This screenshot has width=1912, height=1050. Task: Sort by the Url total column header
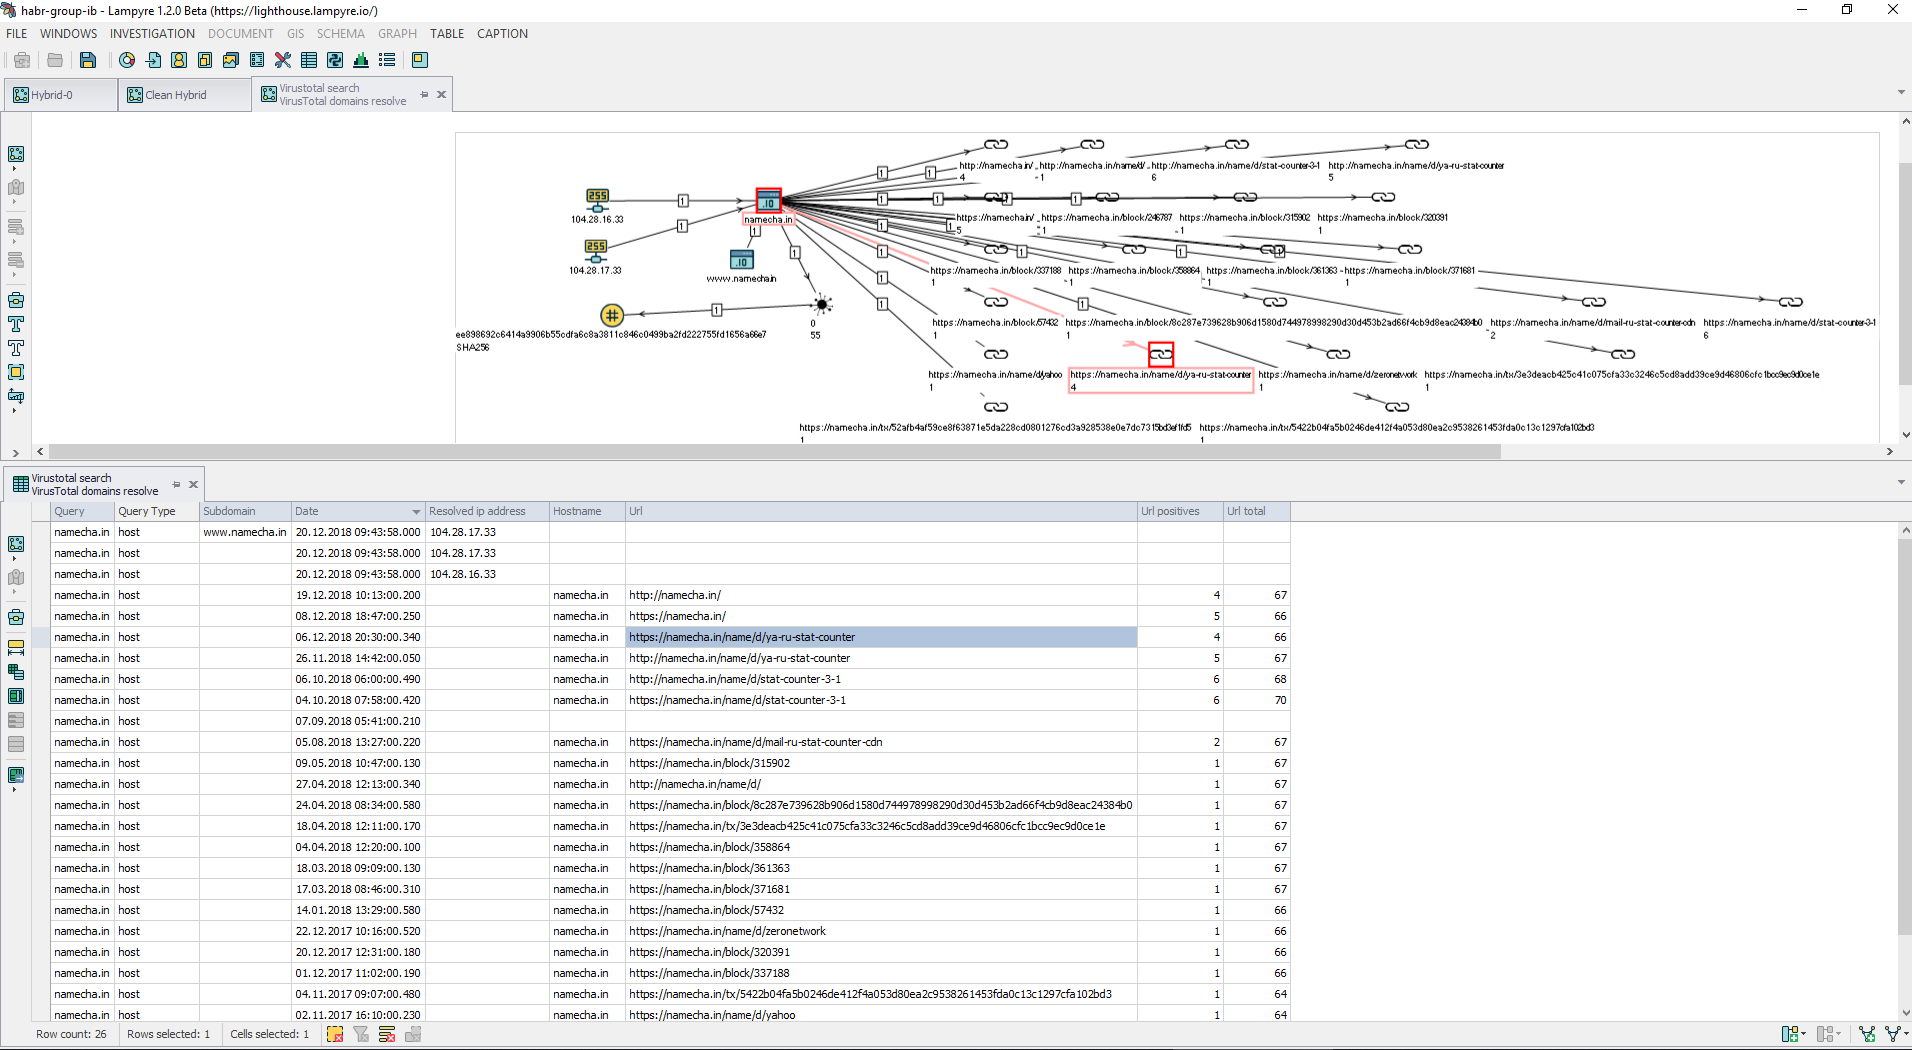point(1257,511)
